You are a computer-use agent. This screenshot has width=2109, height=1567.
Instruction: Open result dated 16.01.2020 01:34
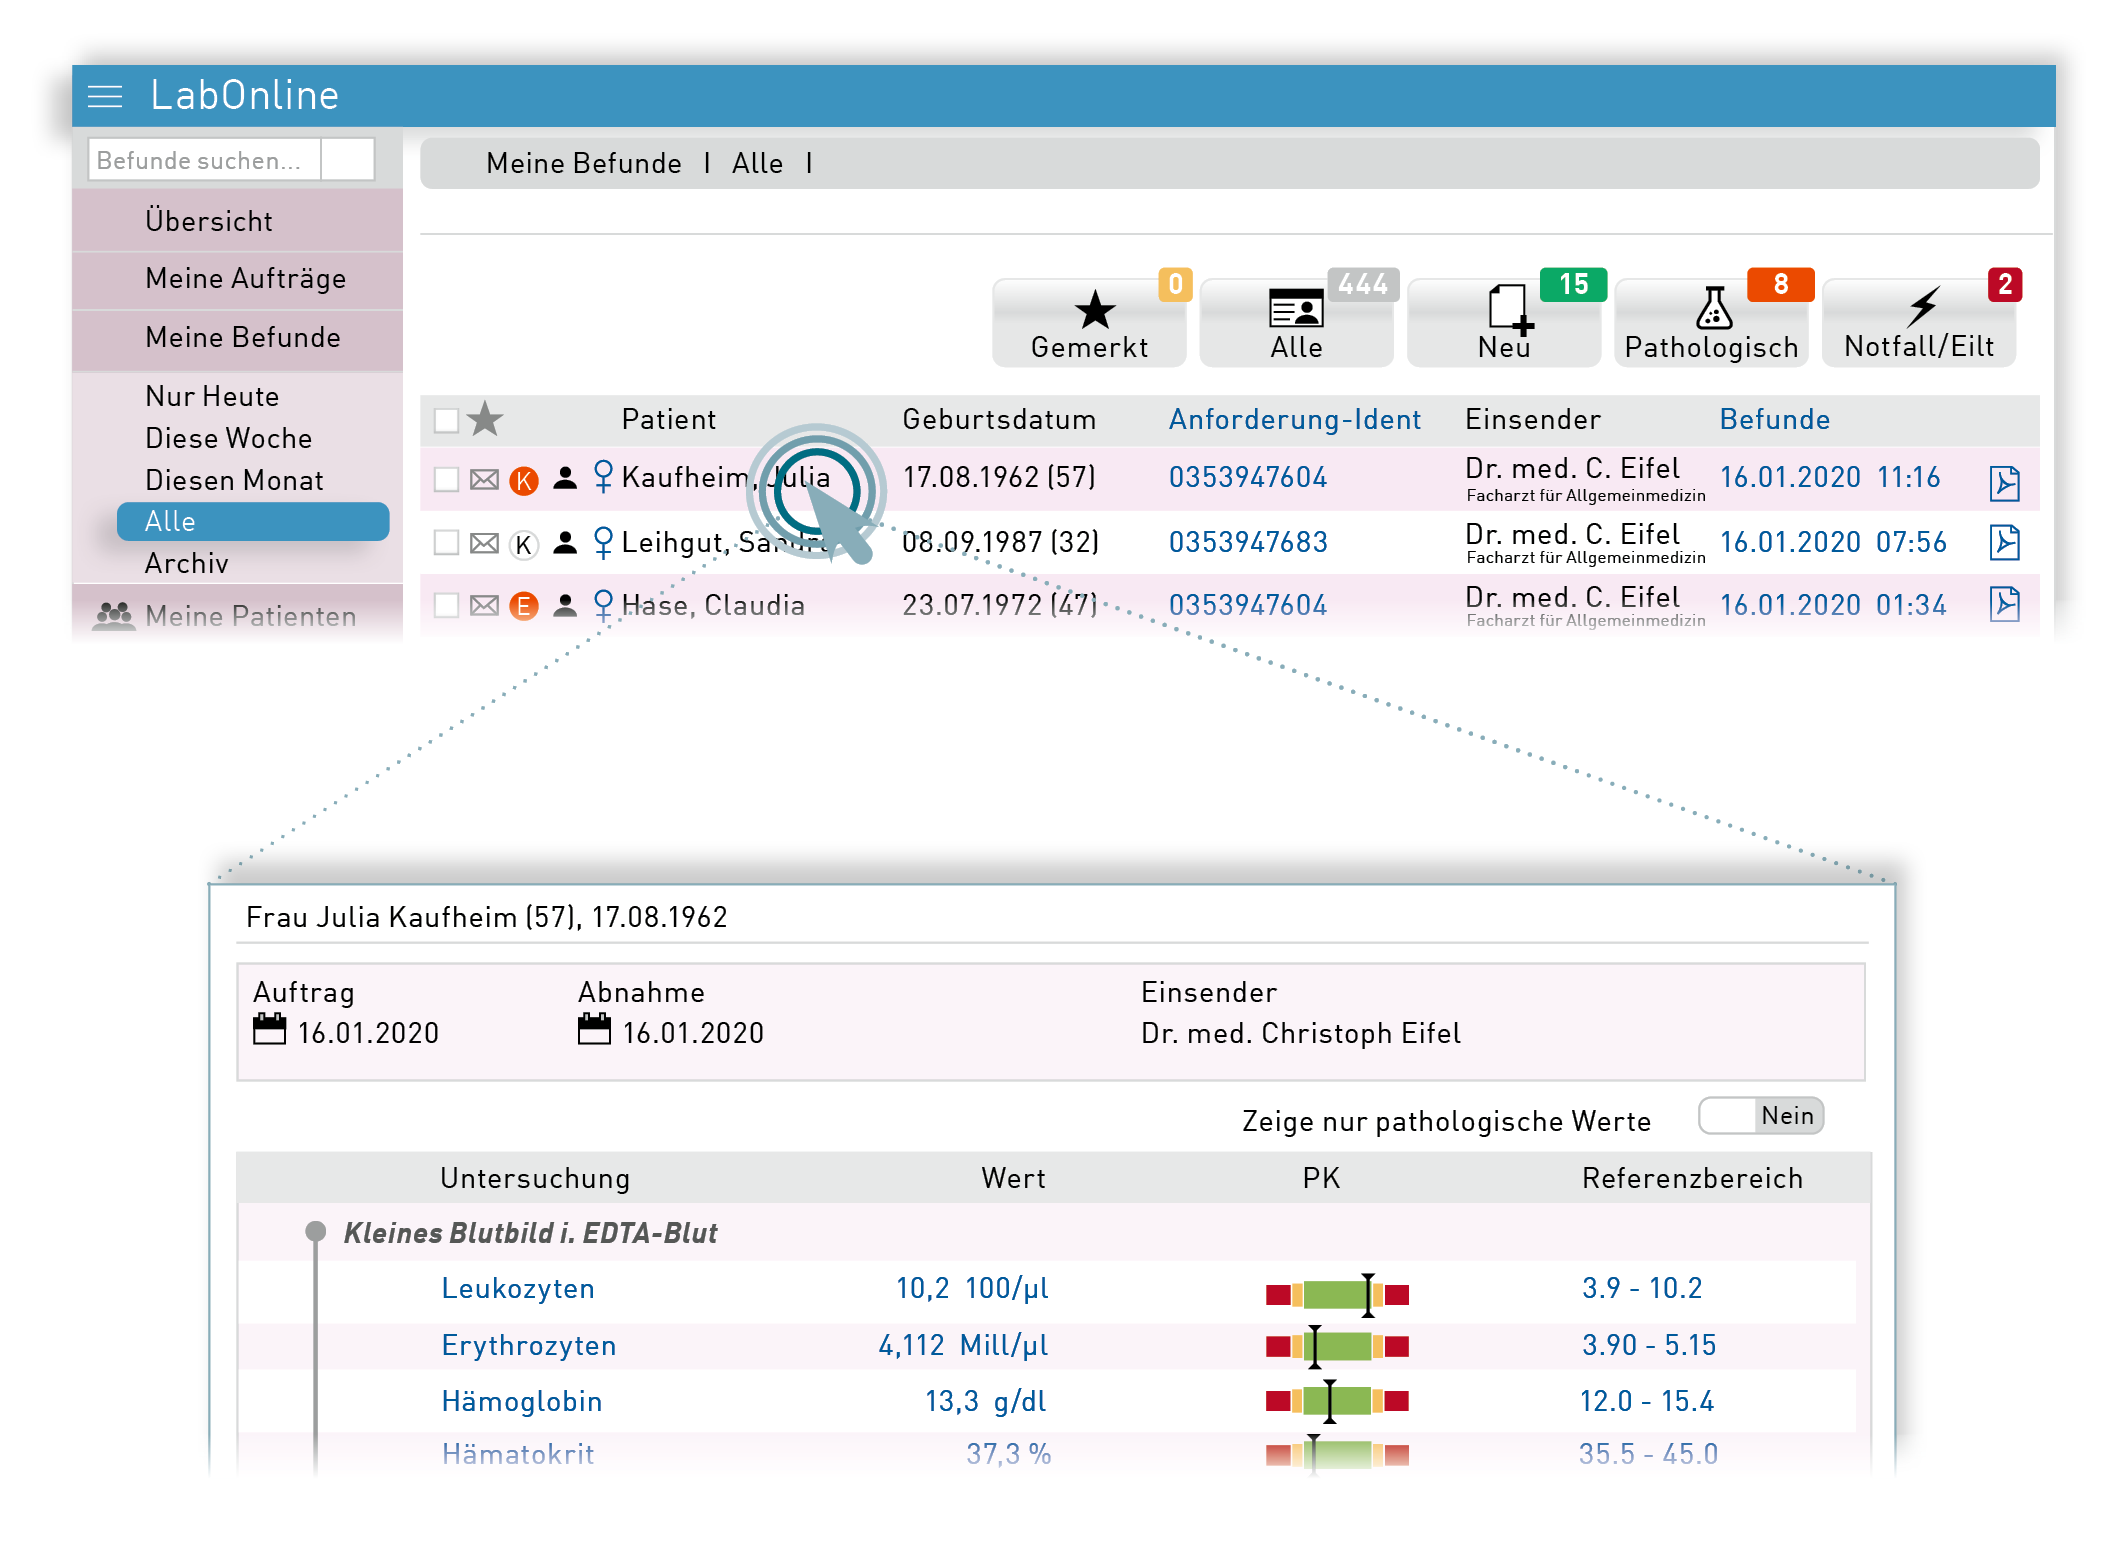tap(1833, 605)
